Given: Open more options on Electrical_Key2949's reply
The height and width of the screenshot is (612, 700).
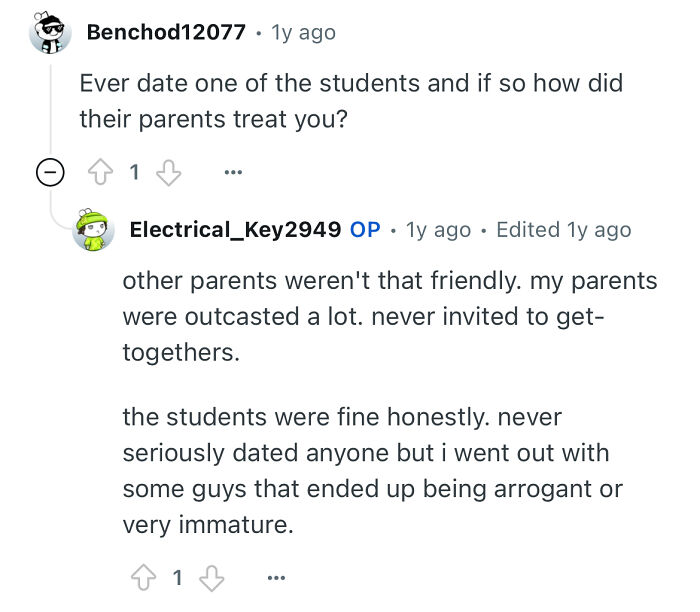Looking at the screenshot, I should [276, 577].
